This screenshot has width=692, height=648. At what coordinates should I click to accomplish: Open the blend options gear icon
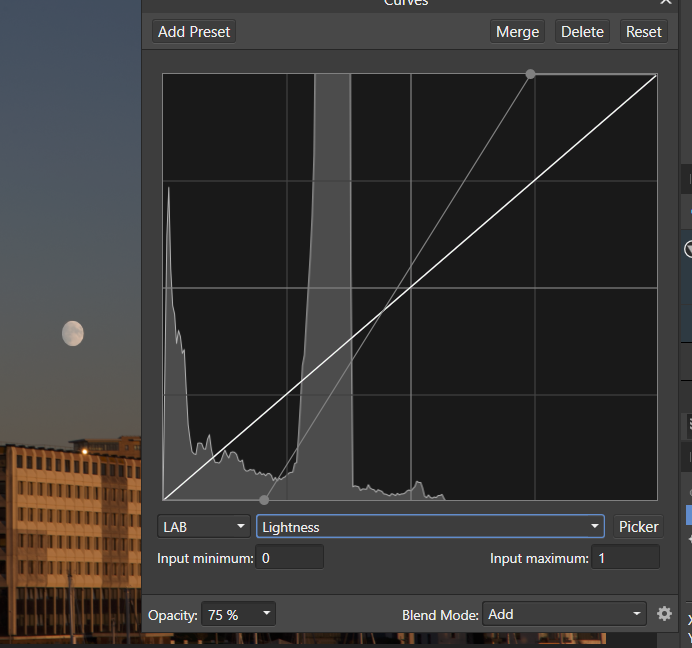[664, 614]
